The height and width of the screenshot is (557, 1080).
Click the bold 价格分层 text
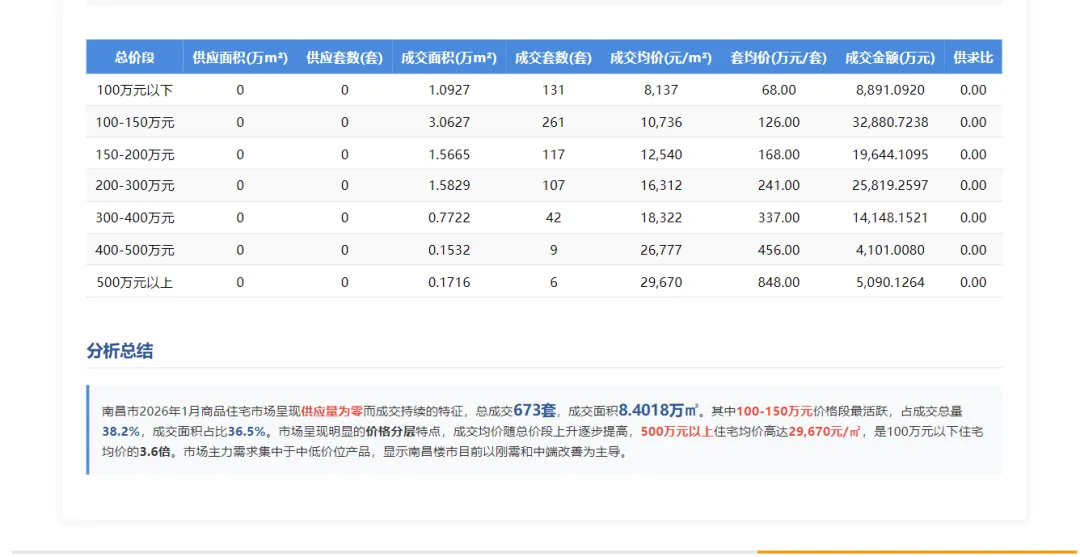click(x=391, y=432)
